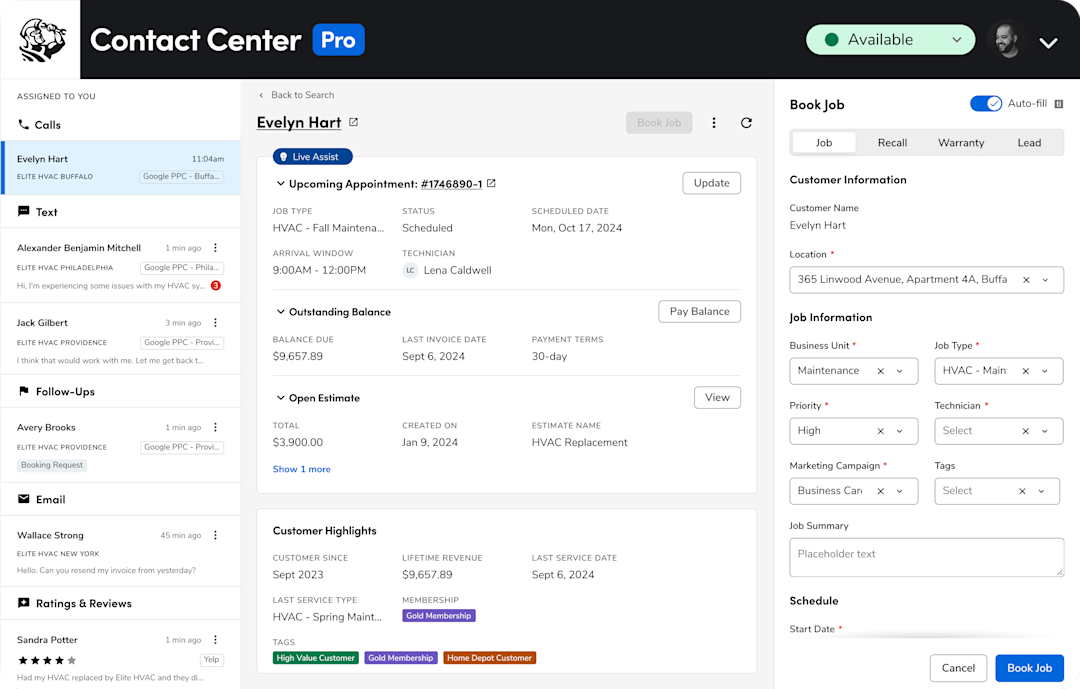
Task: Open Wallace Strong email conversation
Action: point(121,552)
